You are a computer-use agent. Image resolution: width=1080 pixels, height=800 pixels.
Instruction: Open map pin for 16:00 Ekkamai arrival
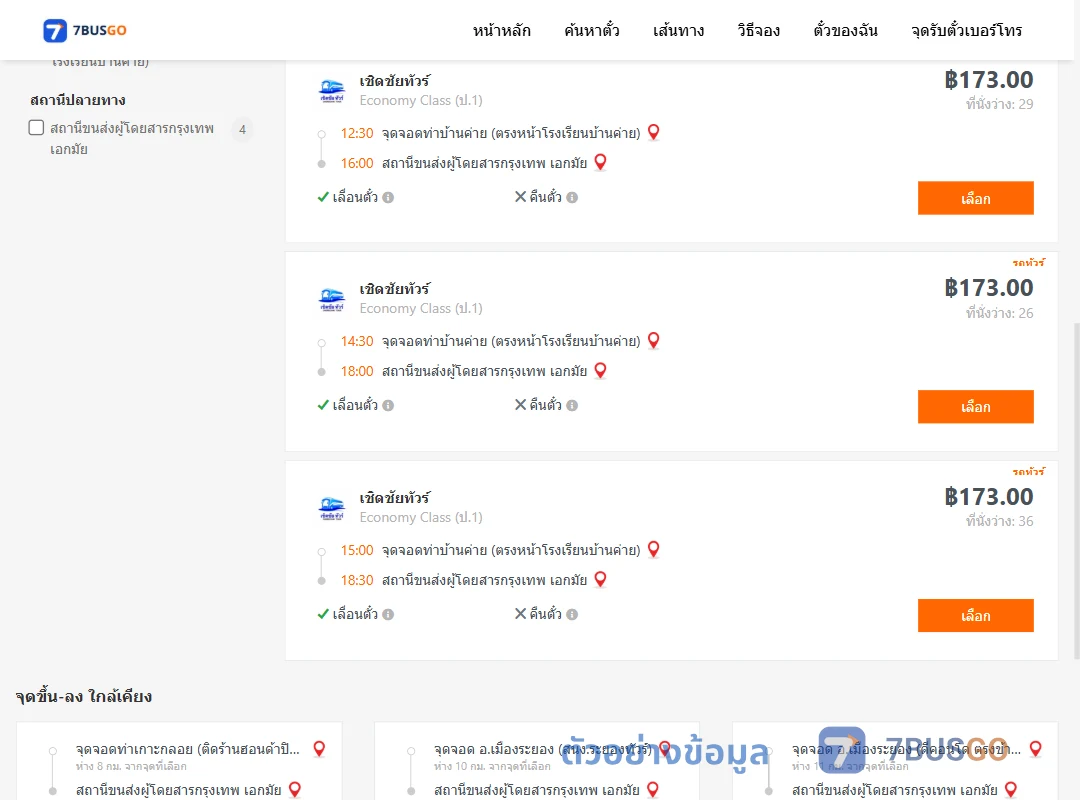pos(601,163)
